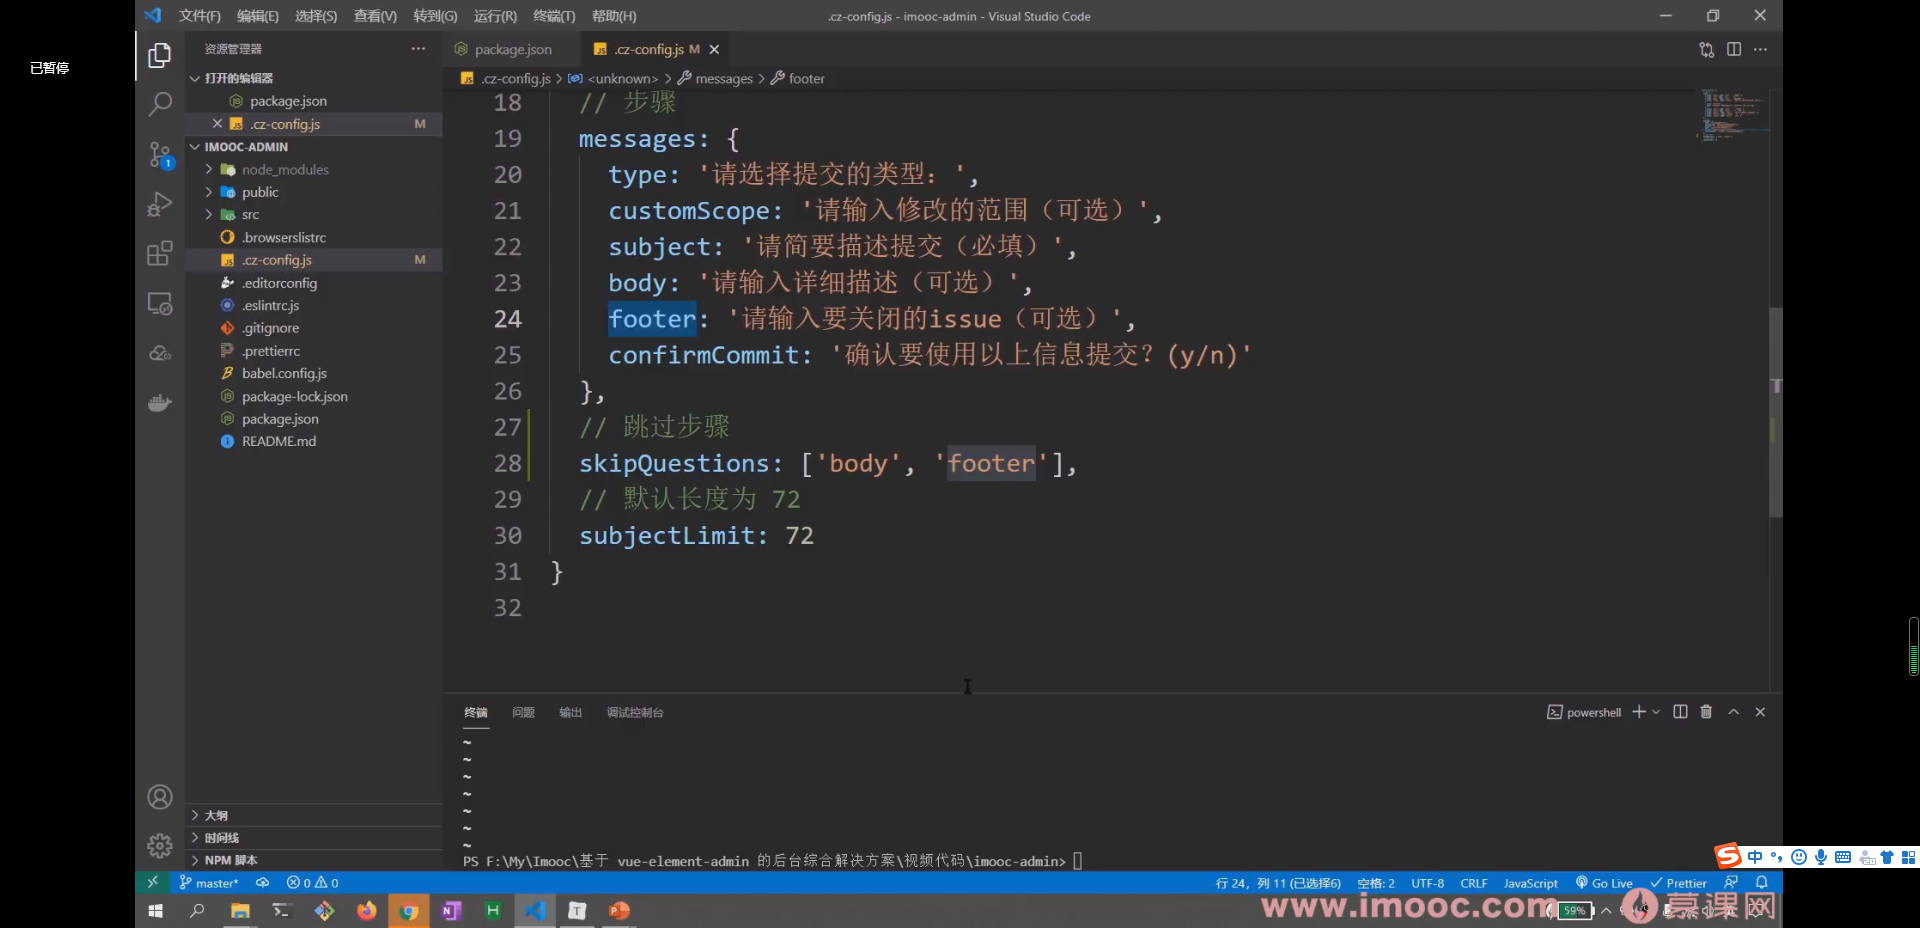Open the Search view in activity bar
The height and width of the screenshot is (928, 1920).
coord(160,104)
